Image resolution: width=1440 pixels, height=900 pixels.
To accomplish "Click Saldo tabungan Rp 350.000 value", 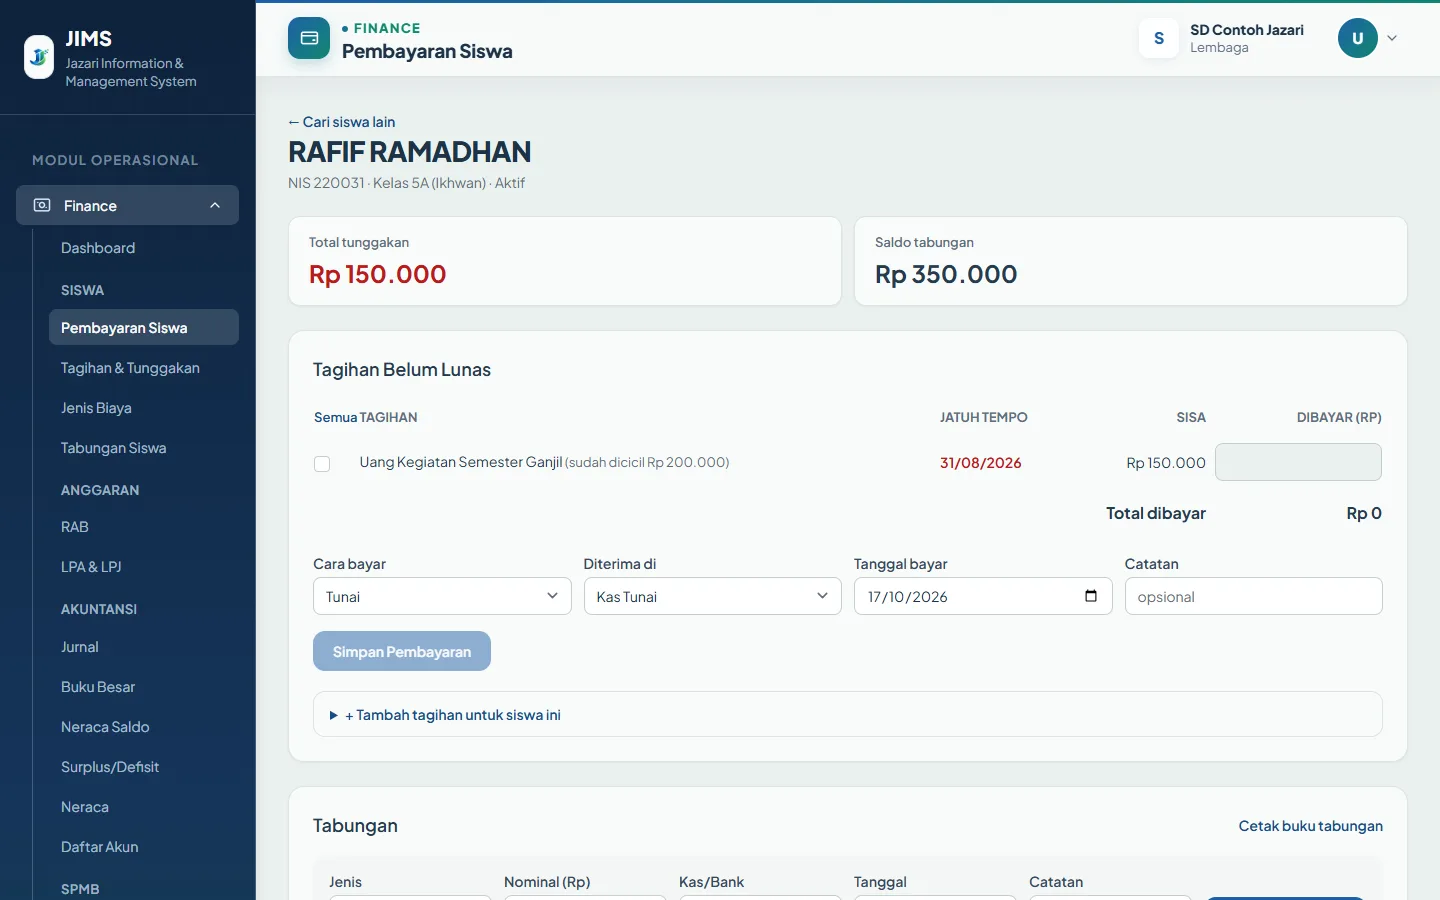I will (x=946, y=274).
